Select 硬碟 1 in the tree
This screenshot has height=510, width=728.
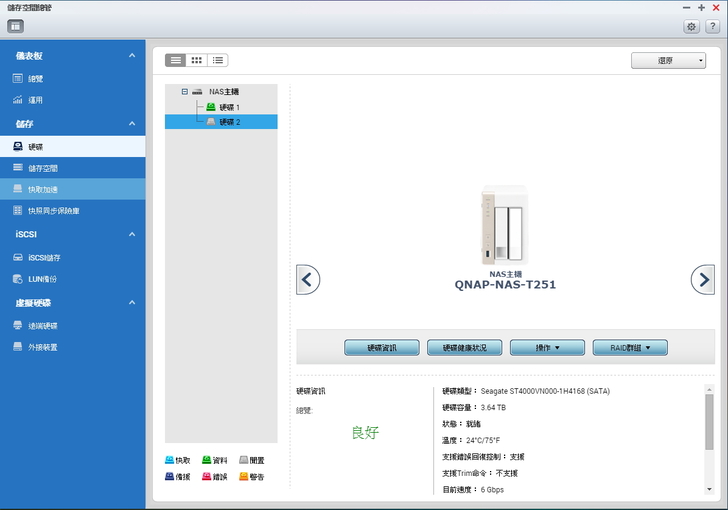pyautogui.click(x=229, y=107)
